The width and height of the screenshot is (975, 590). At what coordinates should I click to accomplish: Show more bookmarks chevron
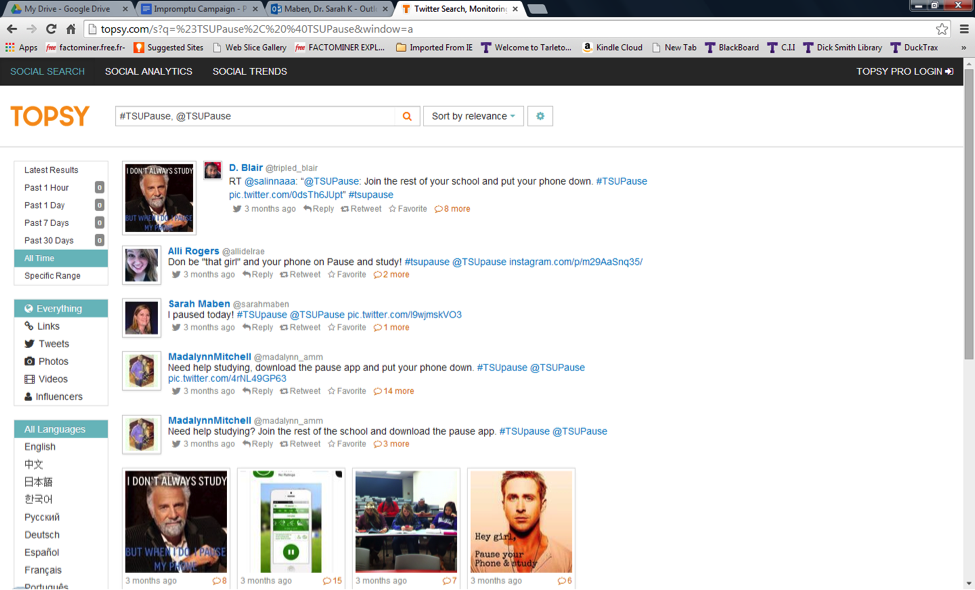coord(963,47)
